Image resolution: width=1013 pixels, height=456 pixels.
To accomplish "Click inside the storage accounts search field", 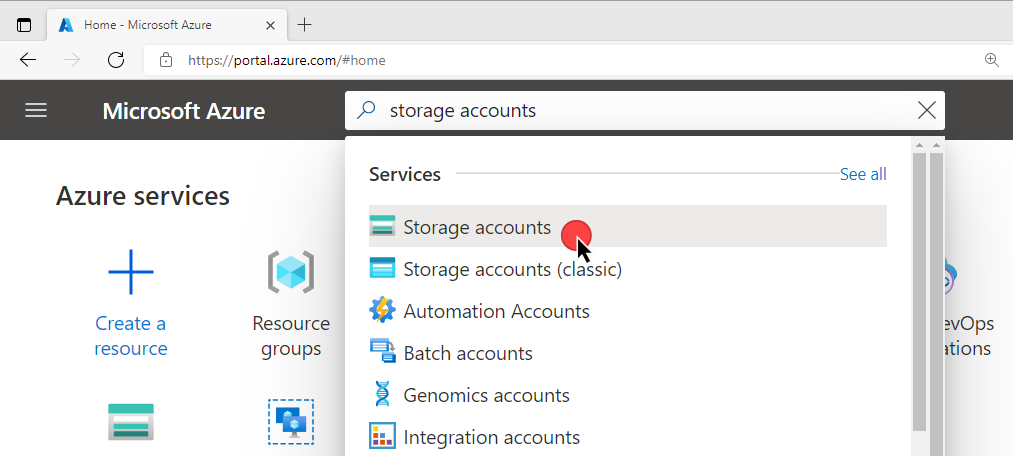I will tap(640, 110).
